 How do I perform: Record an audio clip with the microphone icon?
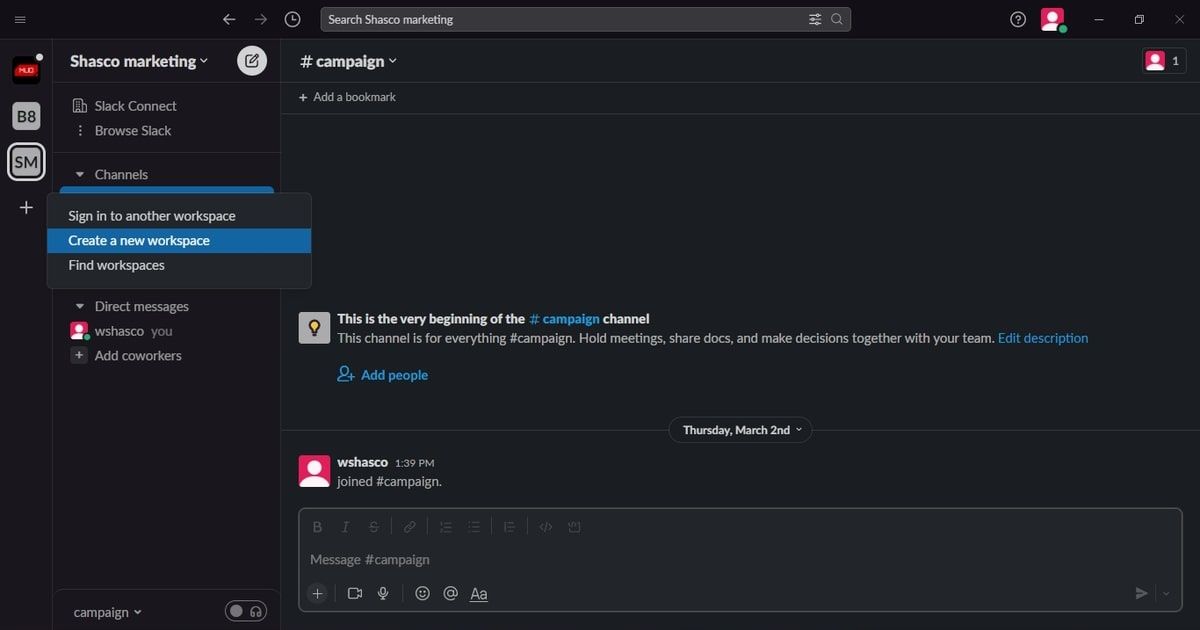click(383, 593)
